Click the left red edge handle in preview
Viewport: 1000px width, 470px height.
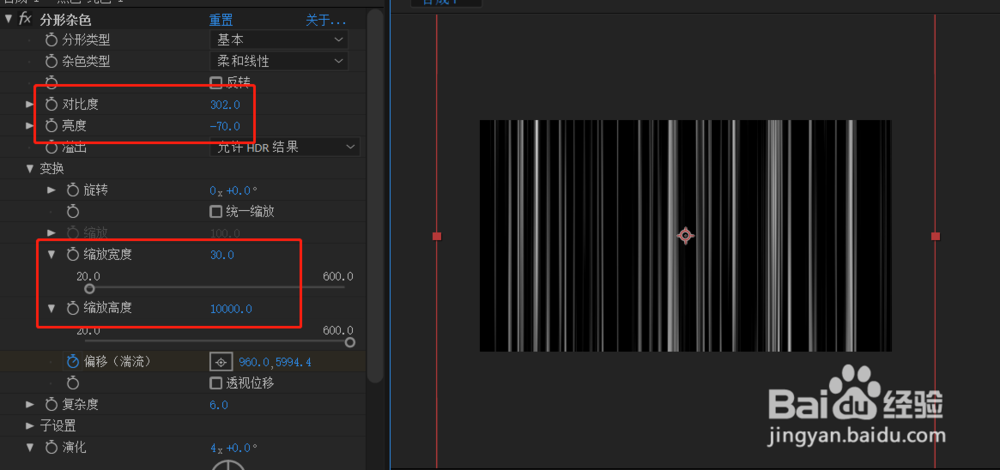click(437, 236)
